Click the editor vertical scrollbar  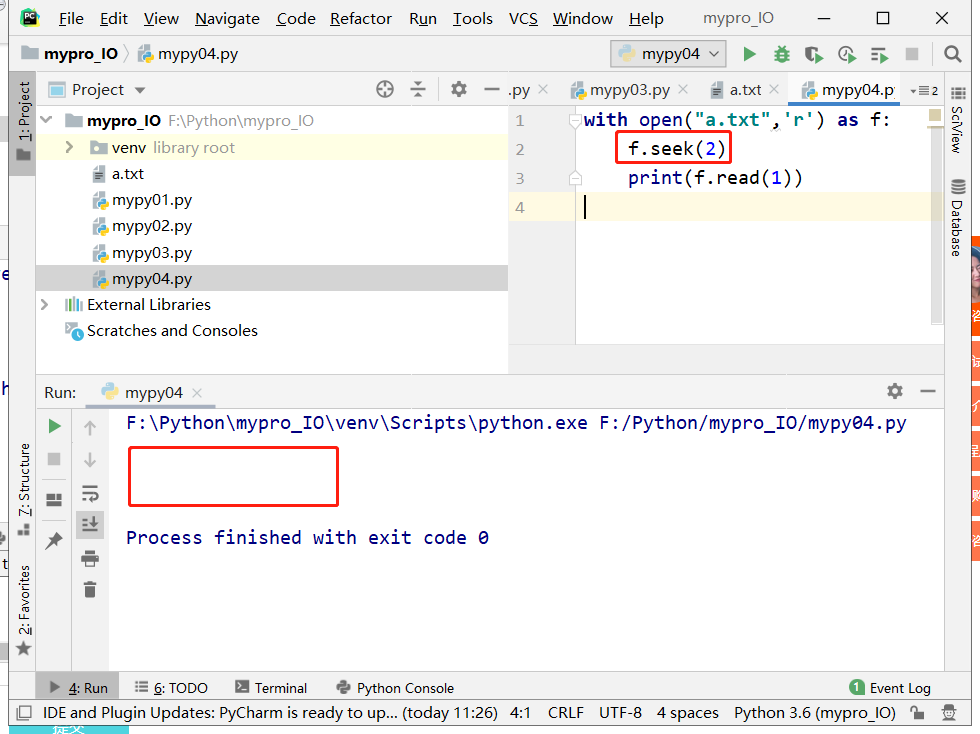point(936,225)
